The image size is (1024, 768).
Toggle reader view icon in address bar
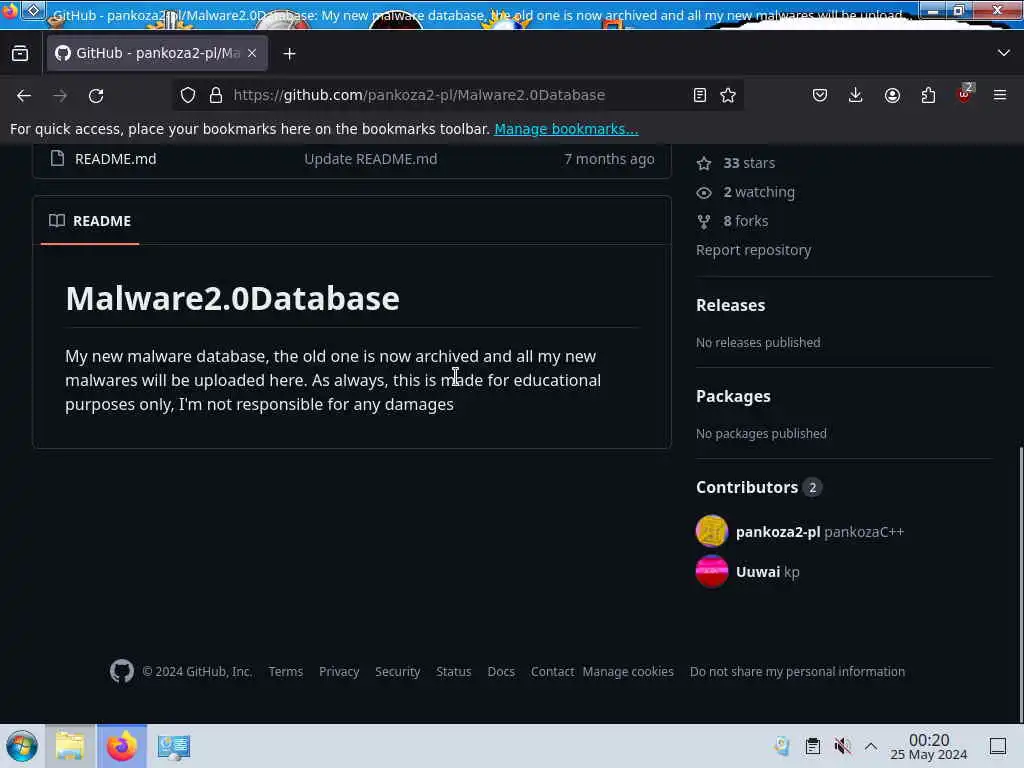(x=699, y=95)
